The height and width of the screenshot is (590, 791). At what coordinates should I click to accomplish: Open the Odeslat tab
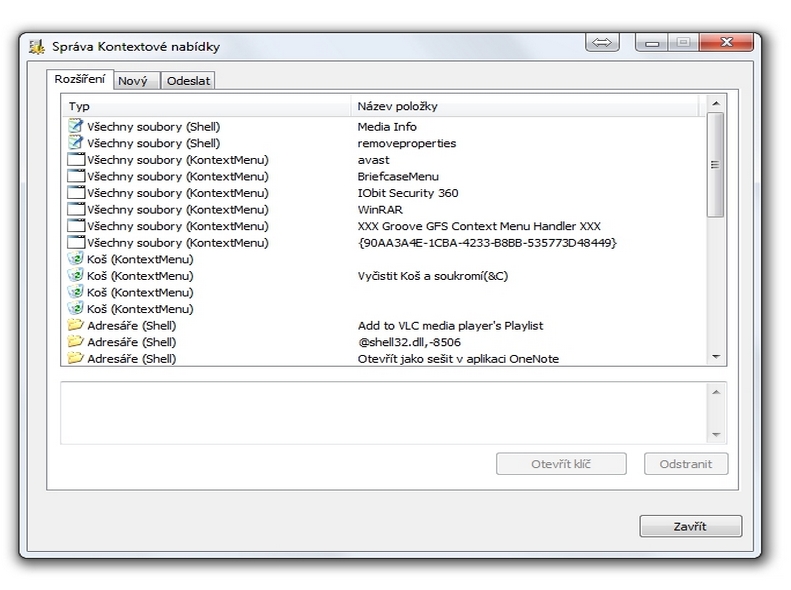tap(188, 81)
